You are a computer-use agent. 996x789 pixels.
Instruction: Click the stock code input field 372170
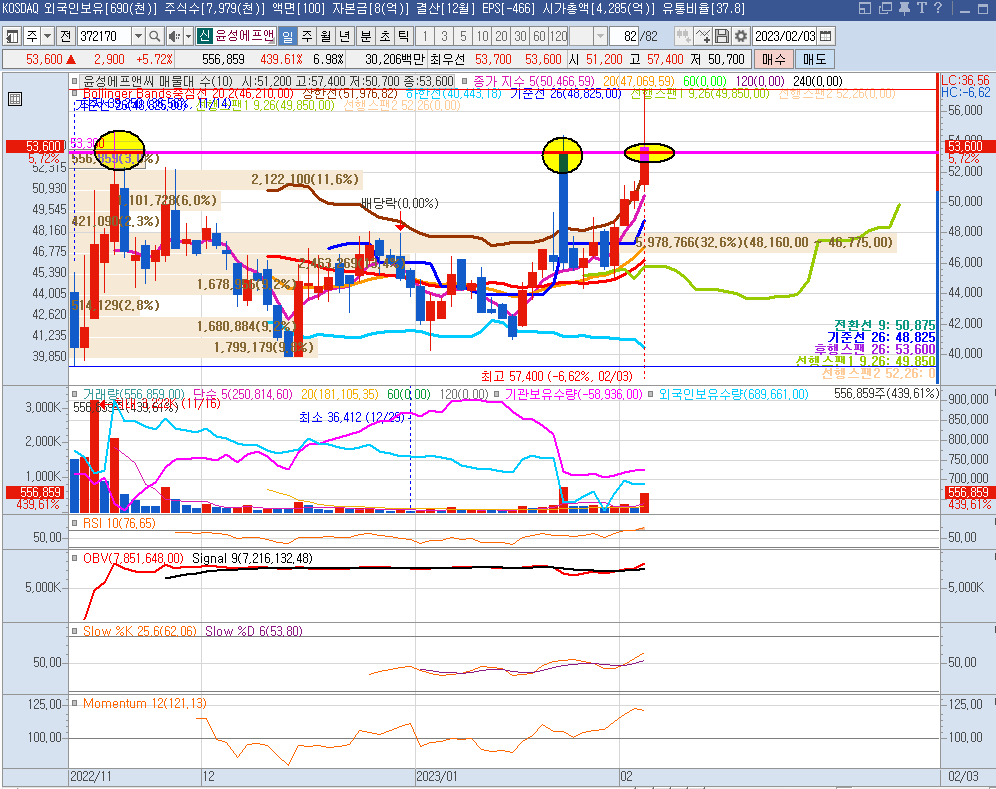click(x=104, y=36)
